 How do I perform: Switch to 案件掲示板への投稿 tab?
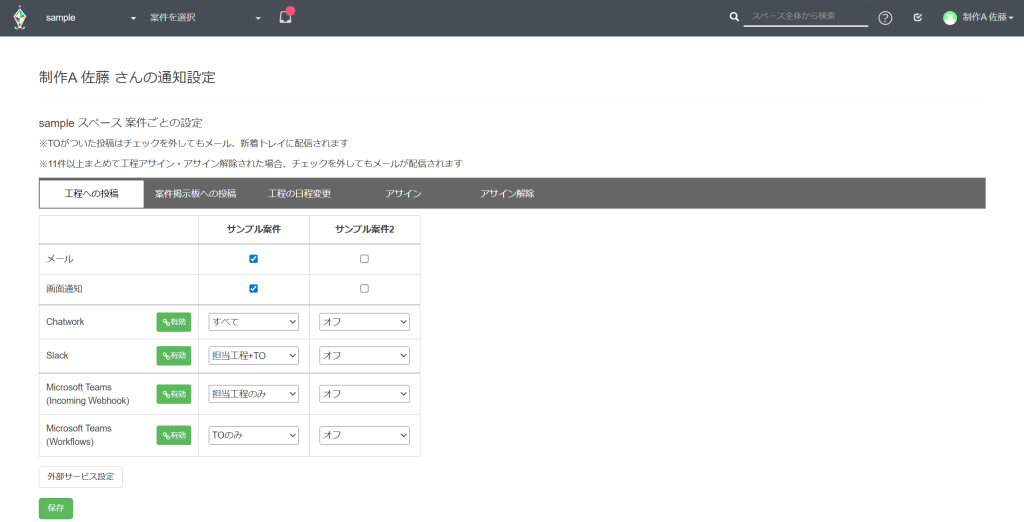point(195,193)
